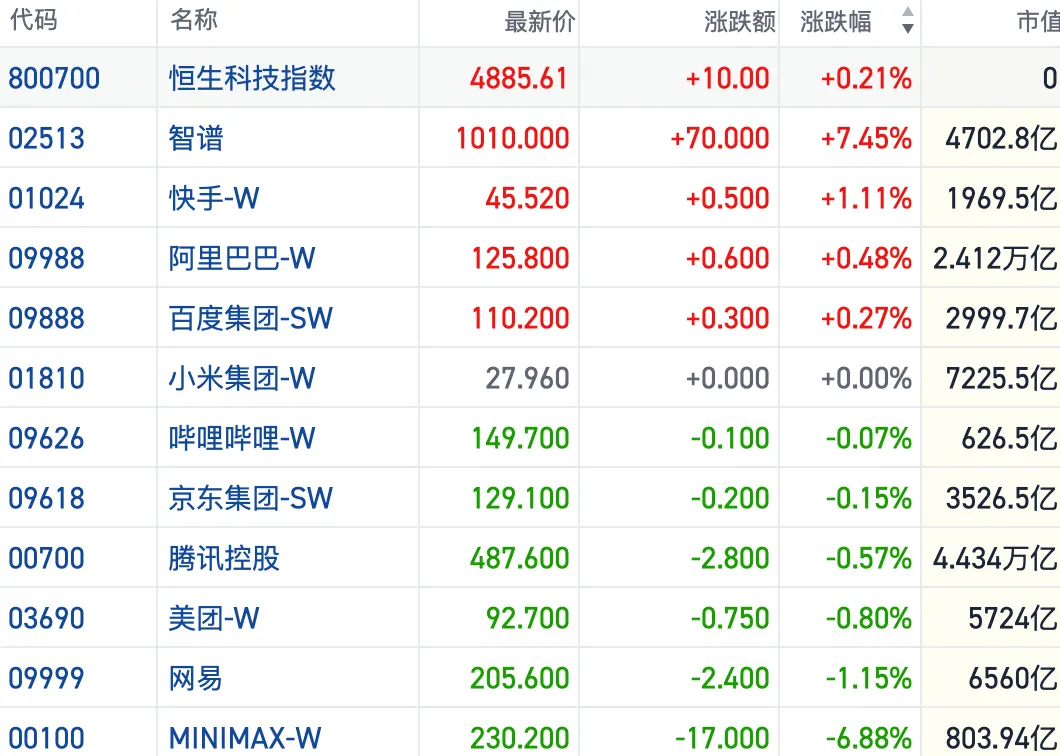Sort by the 市值 column header

pyautogui.click(x=1038, y=22)
